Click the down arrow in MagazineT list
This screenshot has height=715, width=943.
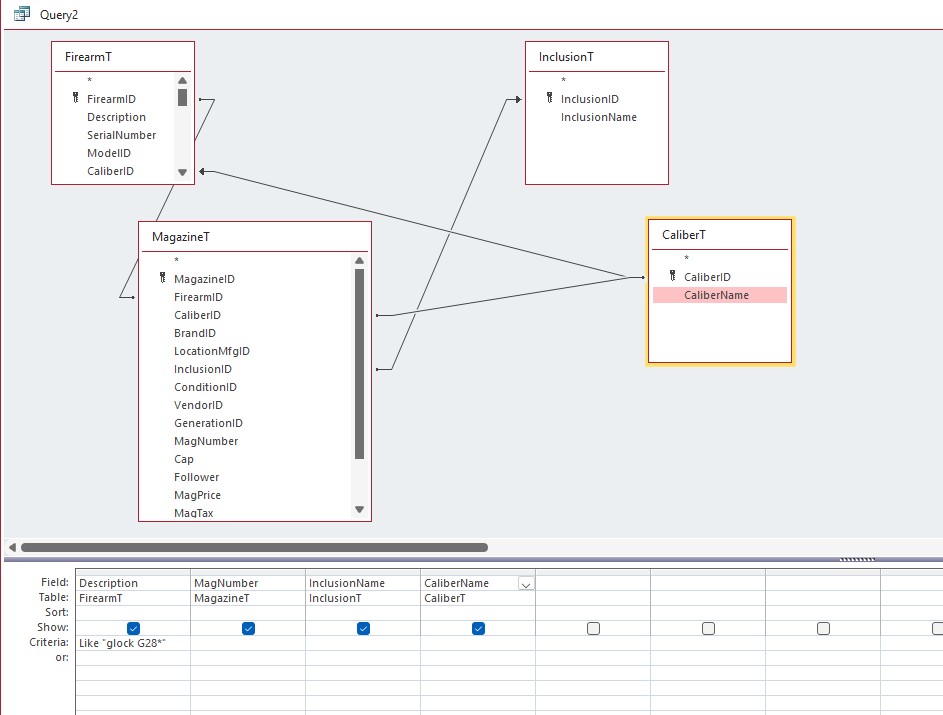(360, 510)
